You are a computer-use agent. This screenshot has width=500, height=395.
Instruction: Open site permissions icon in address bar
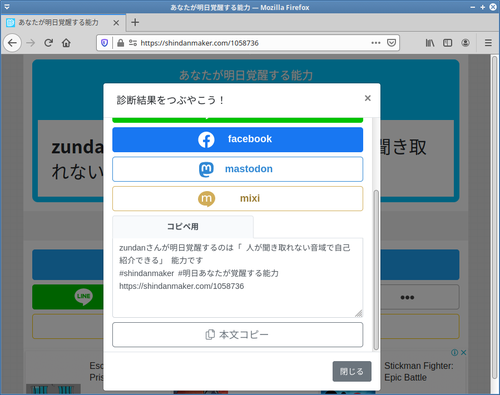(133, 43)
